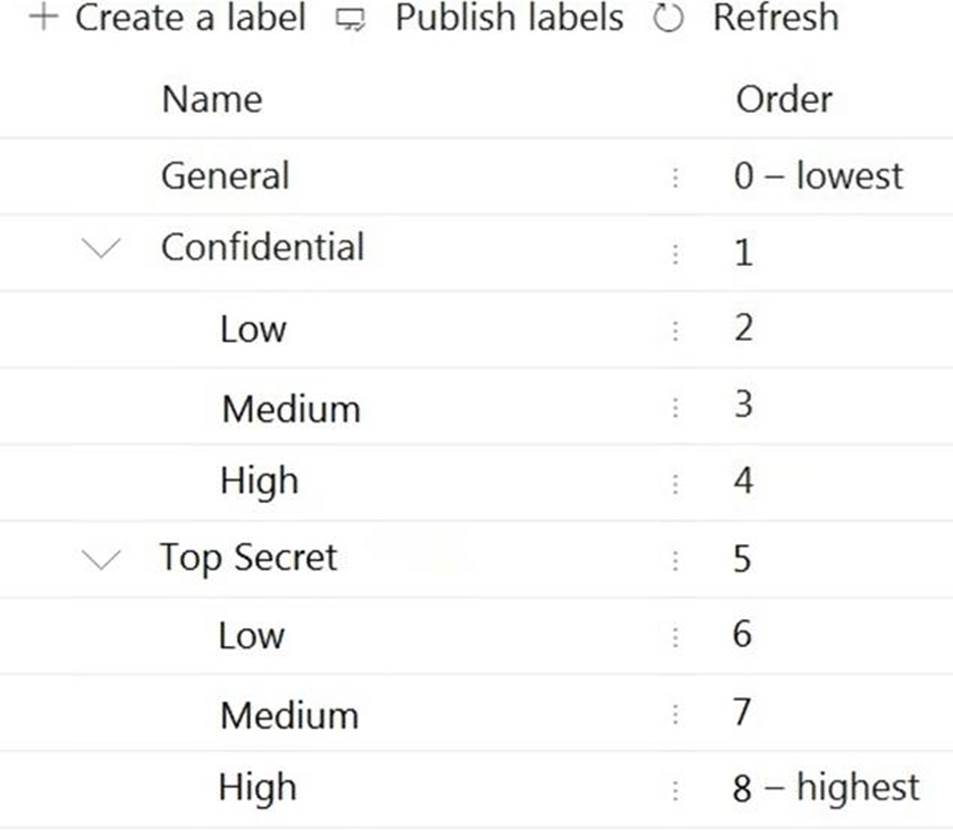Open more options for order 7 Medium label

[x=675, y=714]
